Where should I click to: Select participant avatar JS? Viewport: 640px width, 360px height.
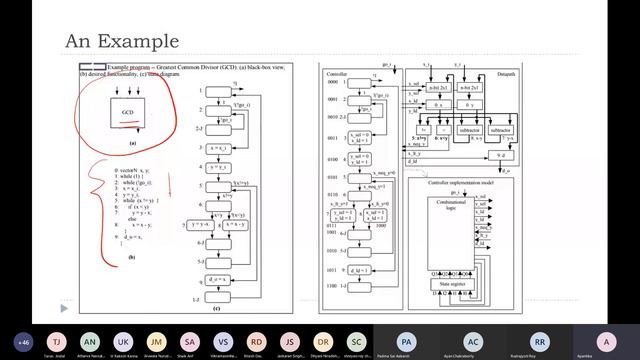click(x=290, y=342)
